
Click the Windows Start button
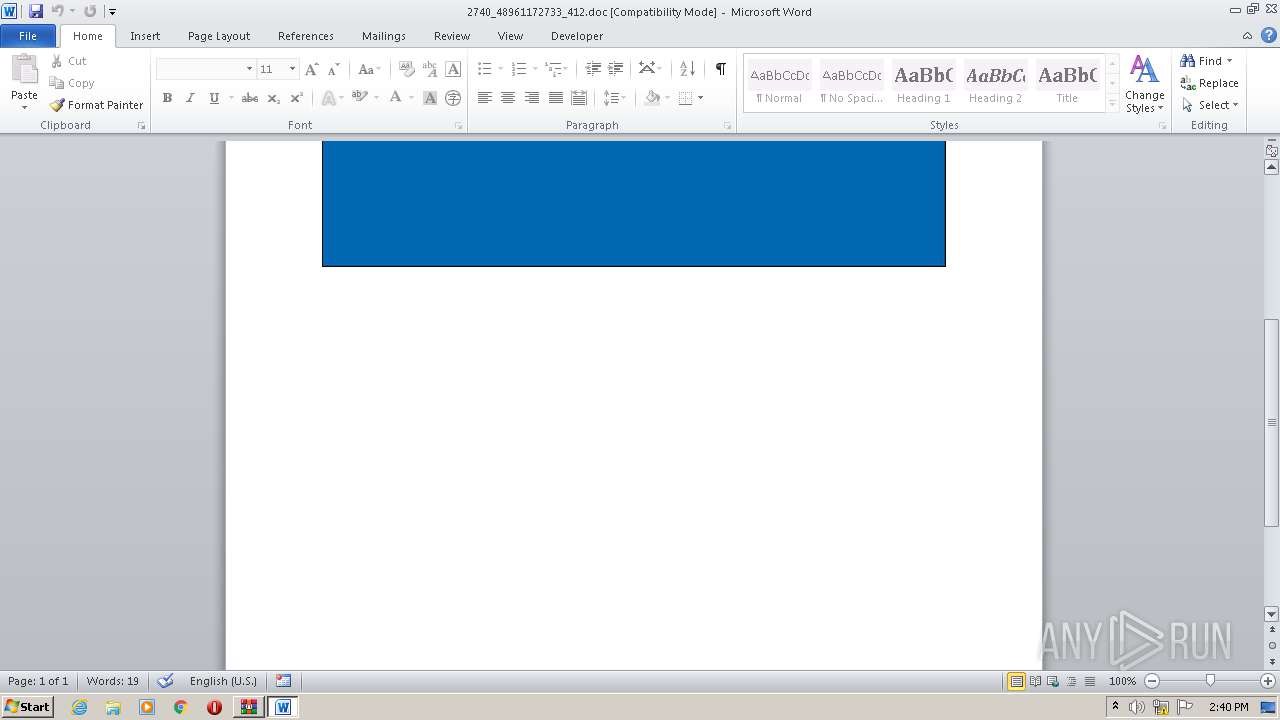27,707
